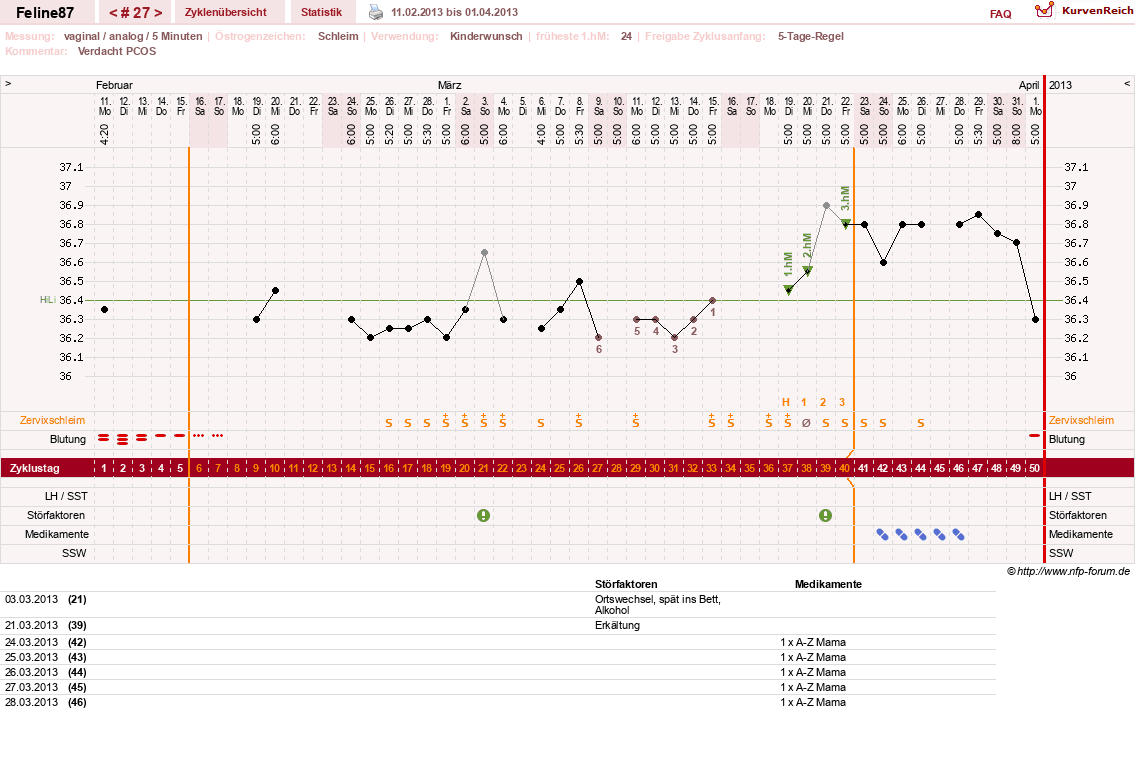Screen dimensions: 1135x757
Task: Click the bleeding mark on cycle day 50
Action: [x=1034, y=436]
